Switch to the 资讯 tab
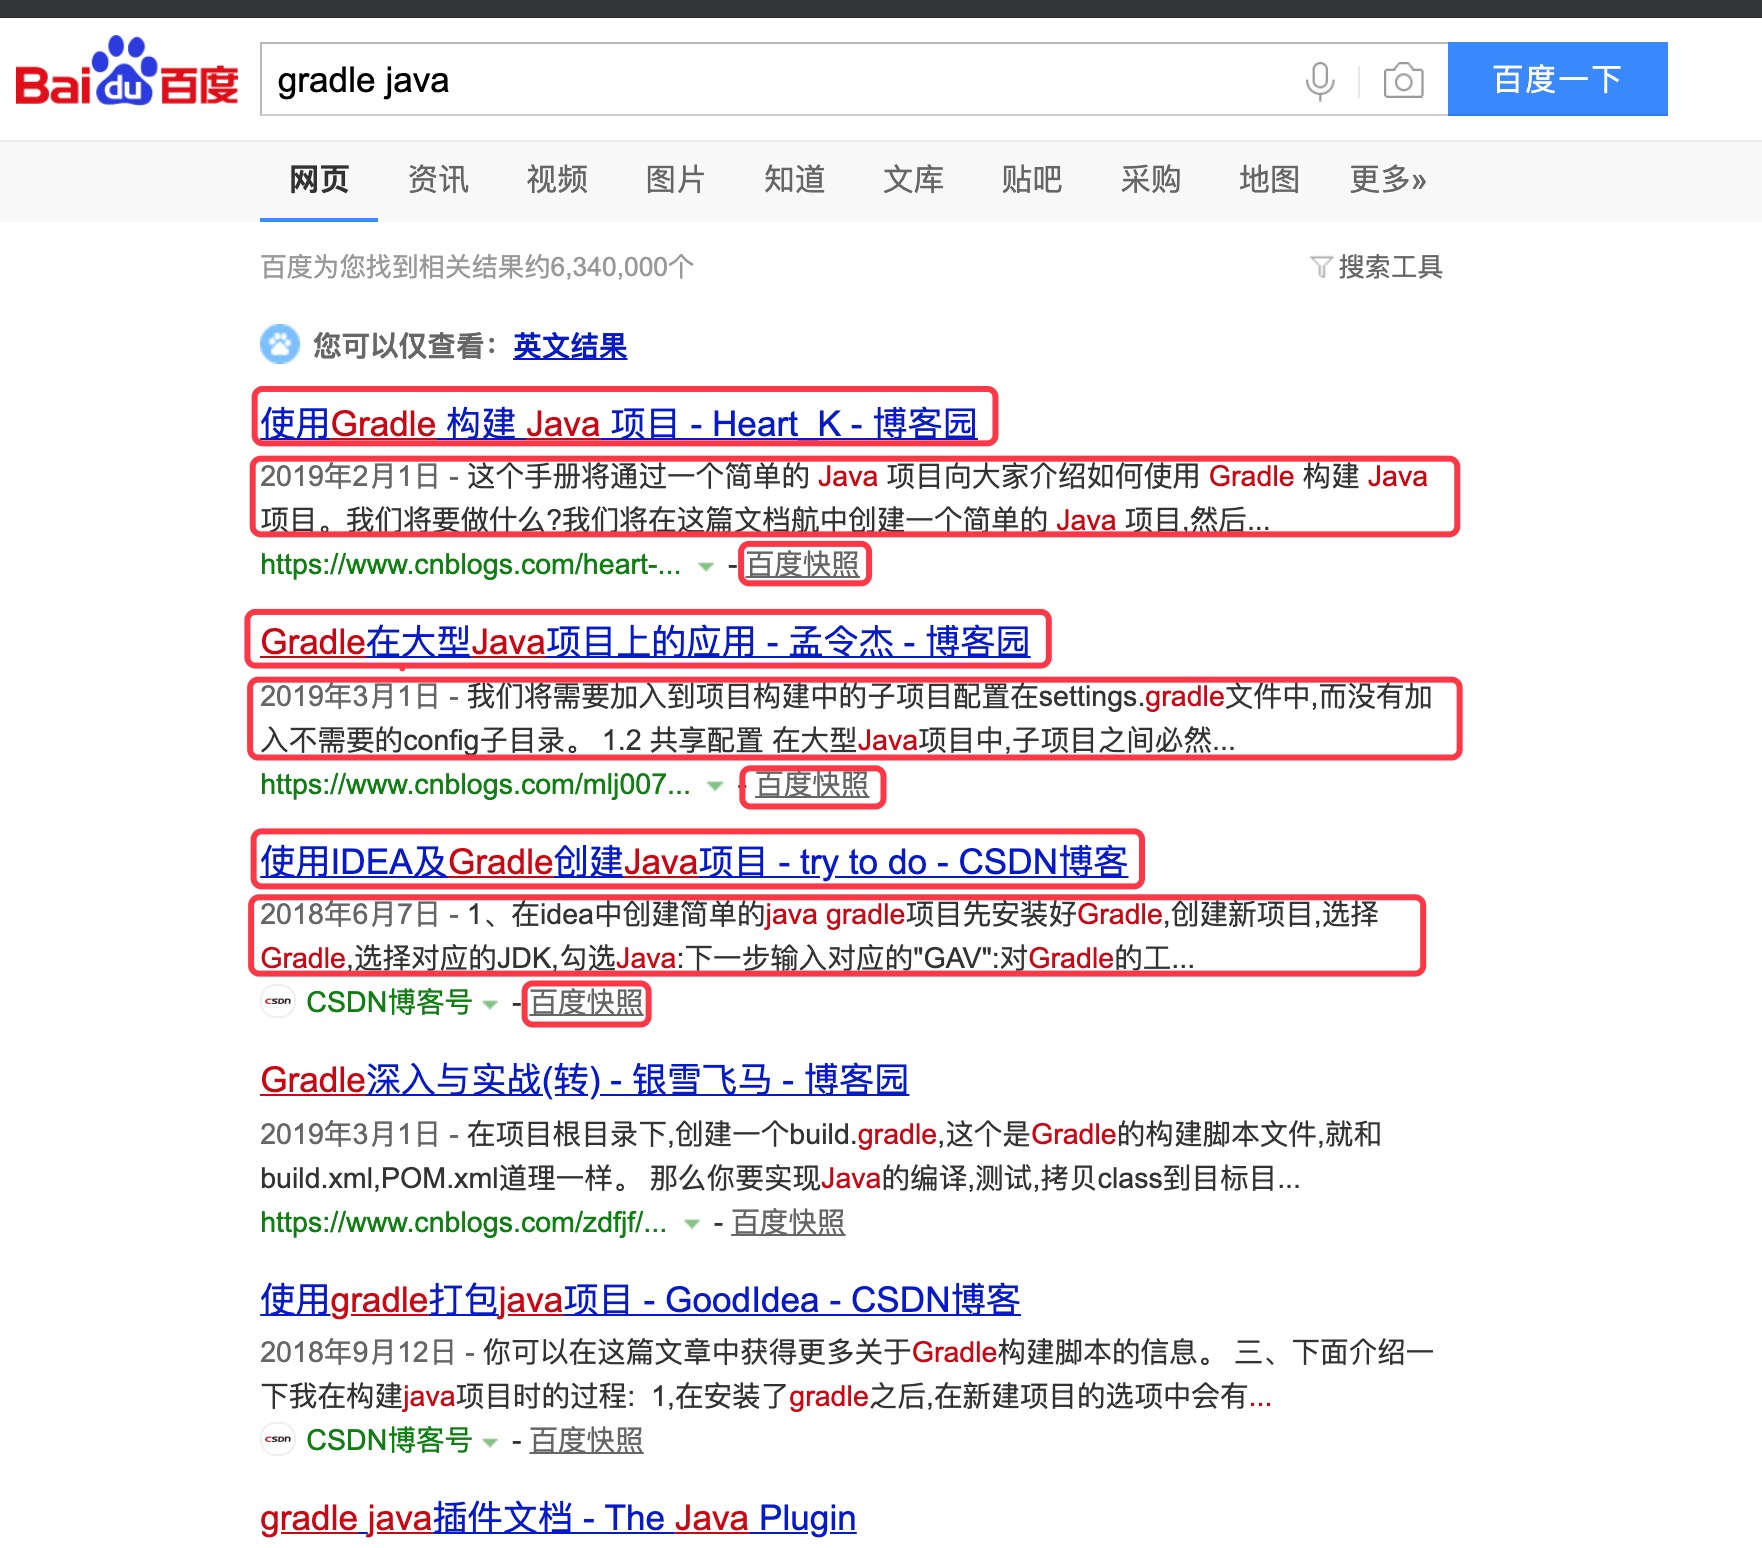Screen dimensions: 1762x1548 tap(438, 180)
